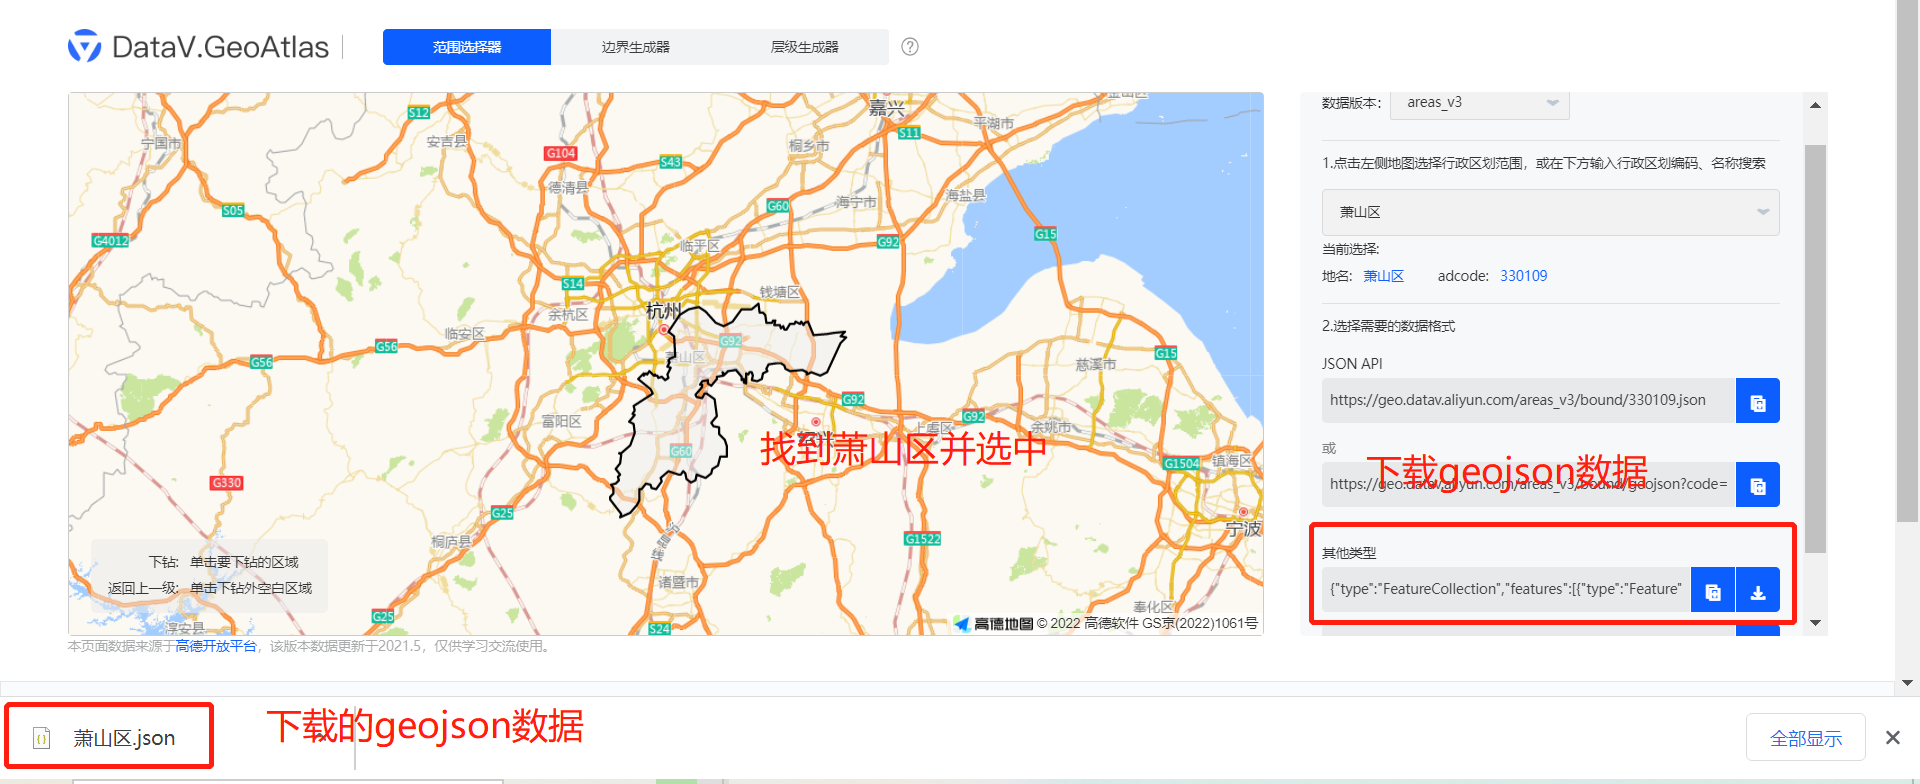Expand the 数据版本 areas_v3 dropdown
The width and height of the screenshot is (1920, 784).
pos(1479,103)
